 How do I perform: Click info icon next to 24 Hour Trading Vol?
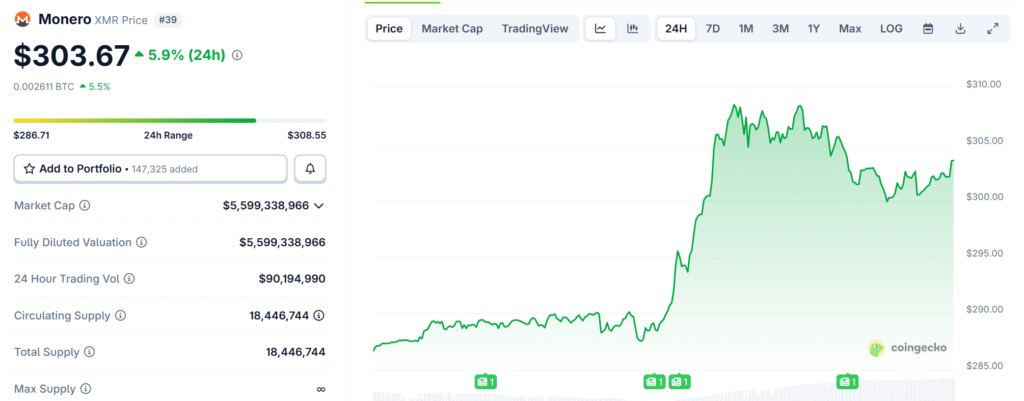click(x=129, y=279)
